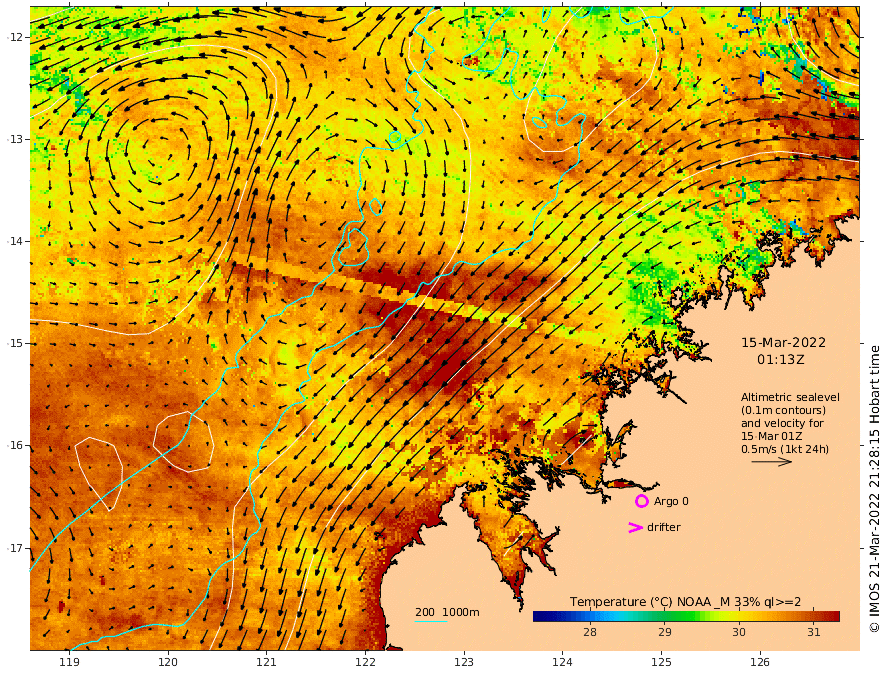This screenshot has width=880, height=680.
Task: Click the (0.1m contours) text line
Action: pyautogui.click(x=783, y=410)
